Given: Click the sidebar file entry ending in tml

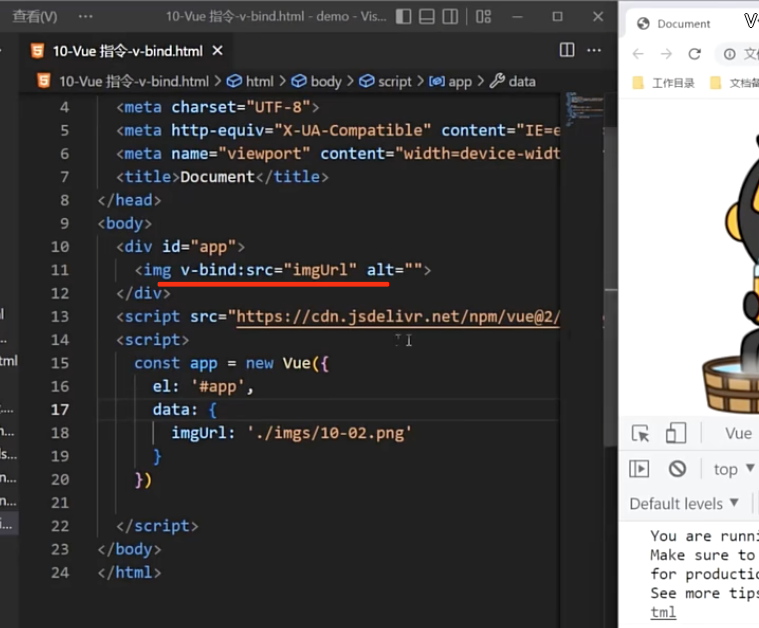Looking at the screenshot, I should (9, 361).
